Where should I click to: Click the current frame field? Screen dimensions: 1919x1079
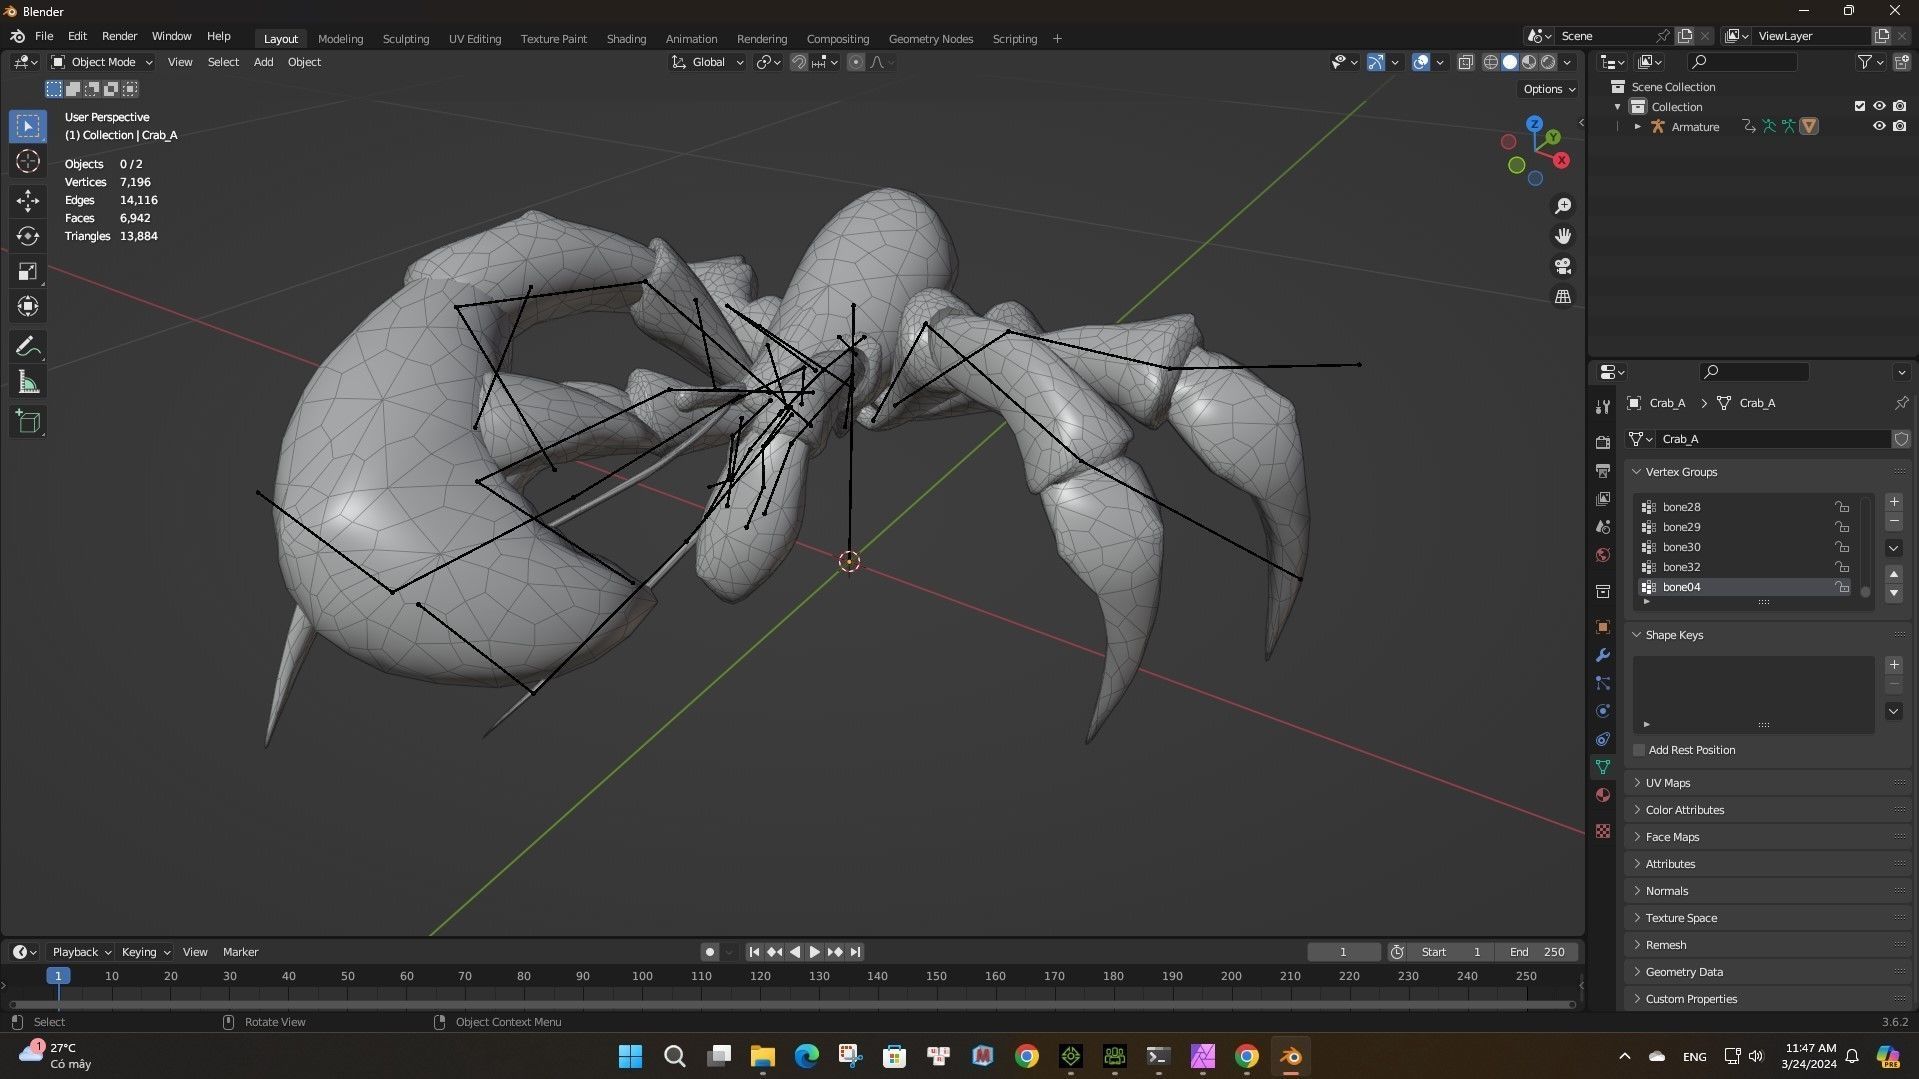[1343, 952]
